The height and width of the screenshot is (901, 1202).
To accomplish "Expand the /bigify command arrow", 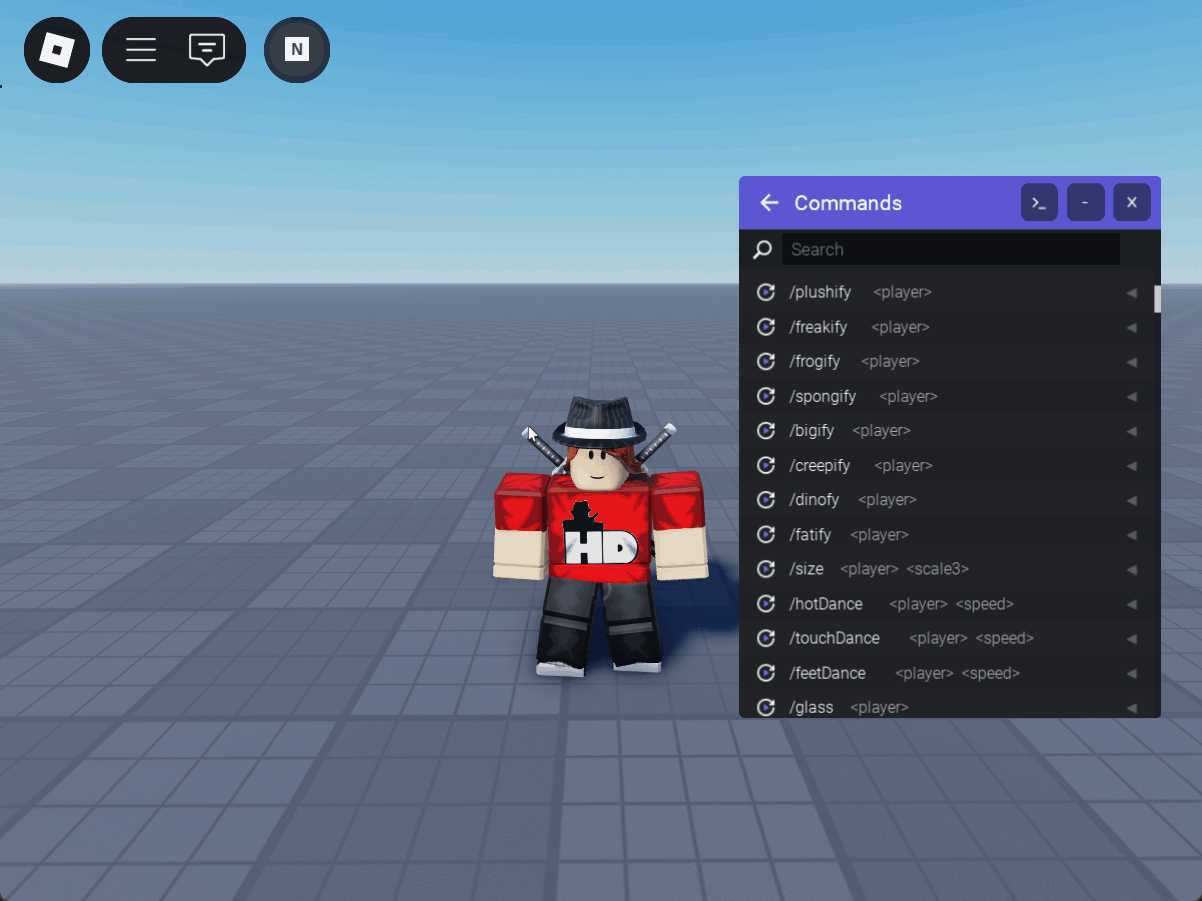I will [1132, 431].
